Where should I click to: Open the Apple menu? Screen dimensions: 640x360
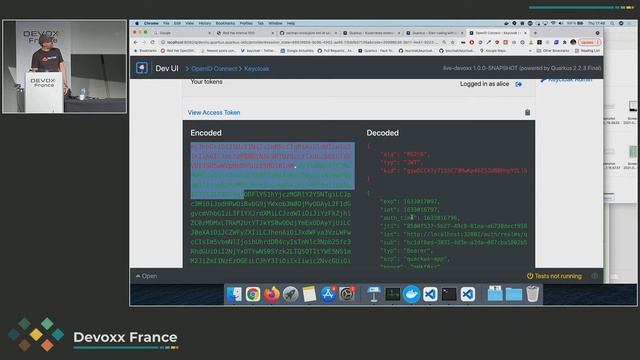tap(137, 23)
